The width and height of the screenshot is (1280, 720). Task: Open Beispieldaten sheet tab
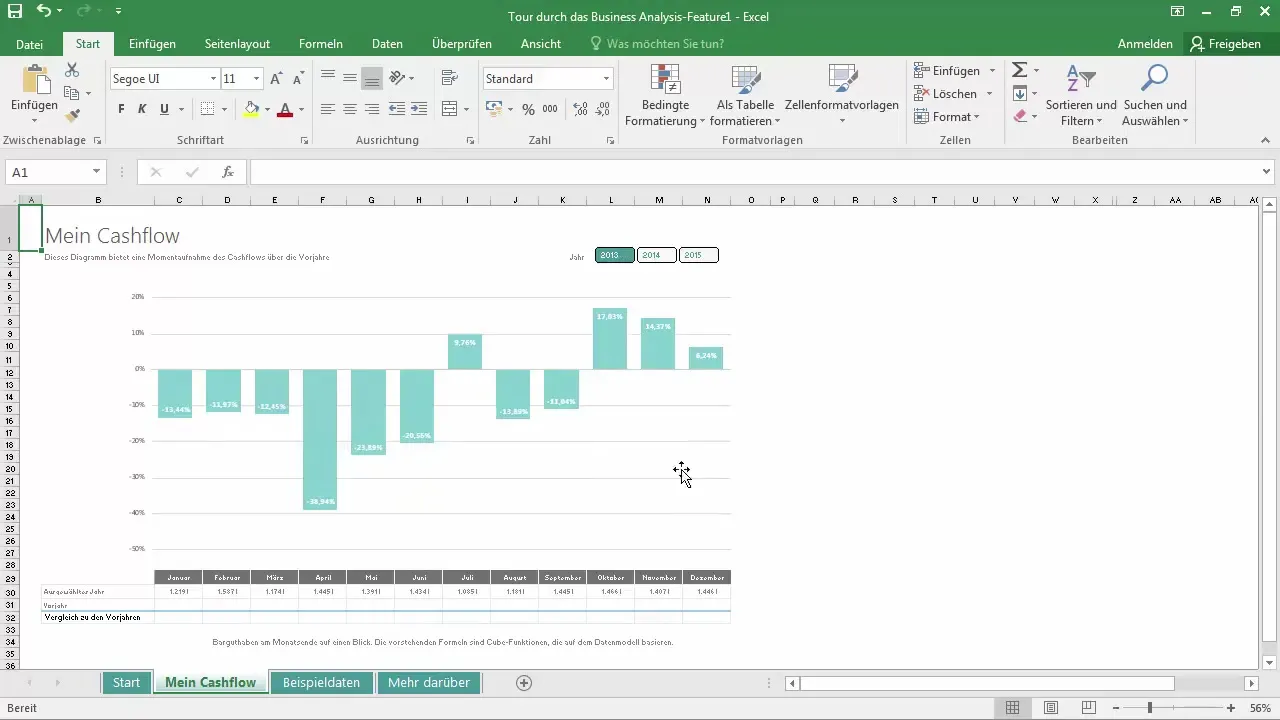click(321, 683)
